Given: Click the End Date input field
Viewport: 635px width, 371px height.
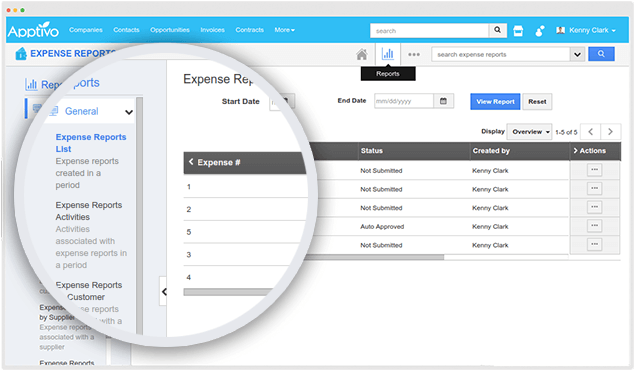Looking at the screenshot, I should 404,101.
